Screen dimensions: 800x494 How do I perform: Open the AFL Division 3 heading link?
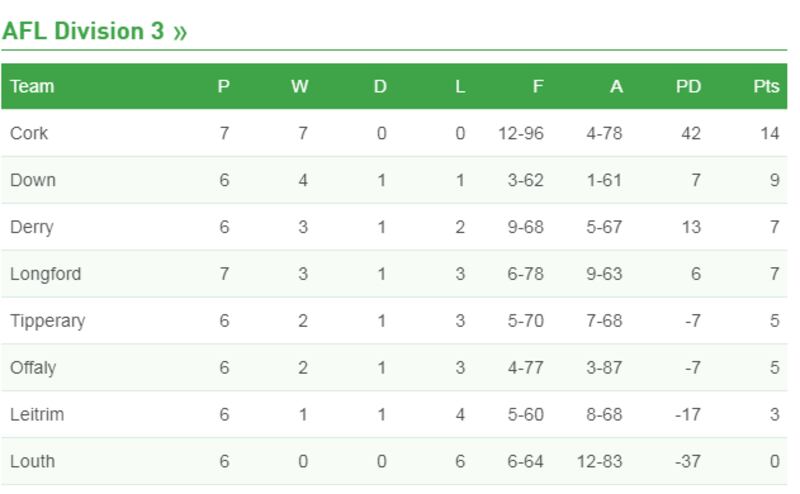pyautogui.click(x=94, y=31)
